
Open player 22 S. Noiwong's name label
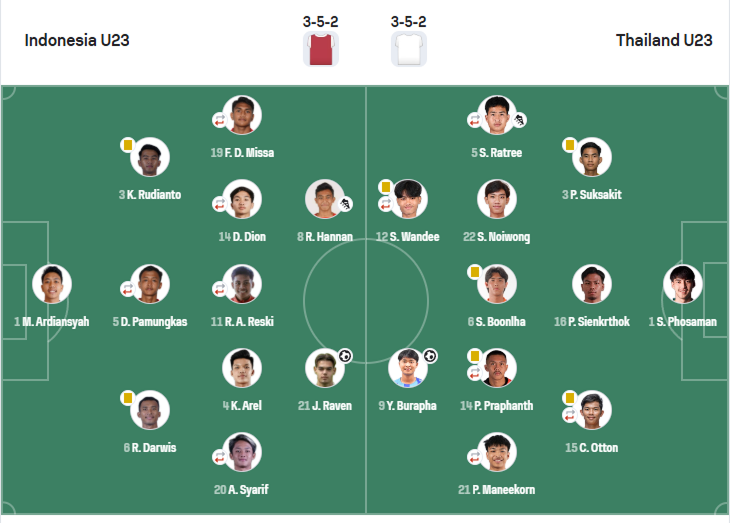pos(496,237)
